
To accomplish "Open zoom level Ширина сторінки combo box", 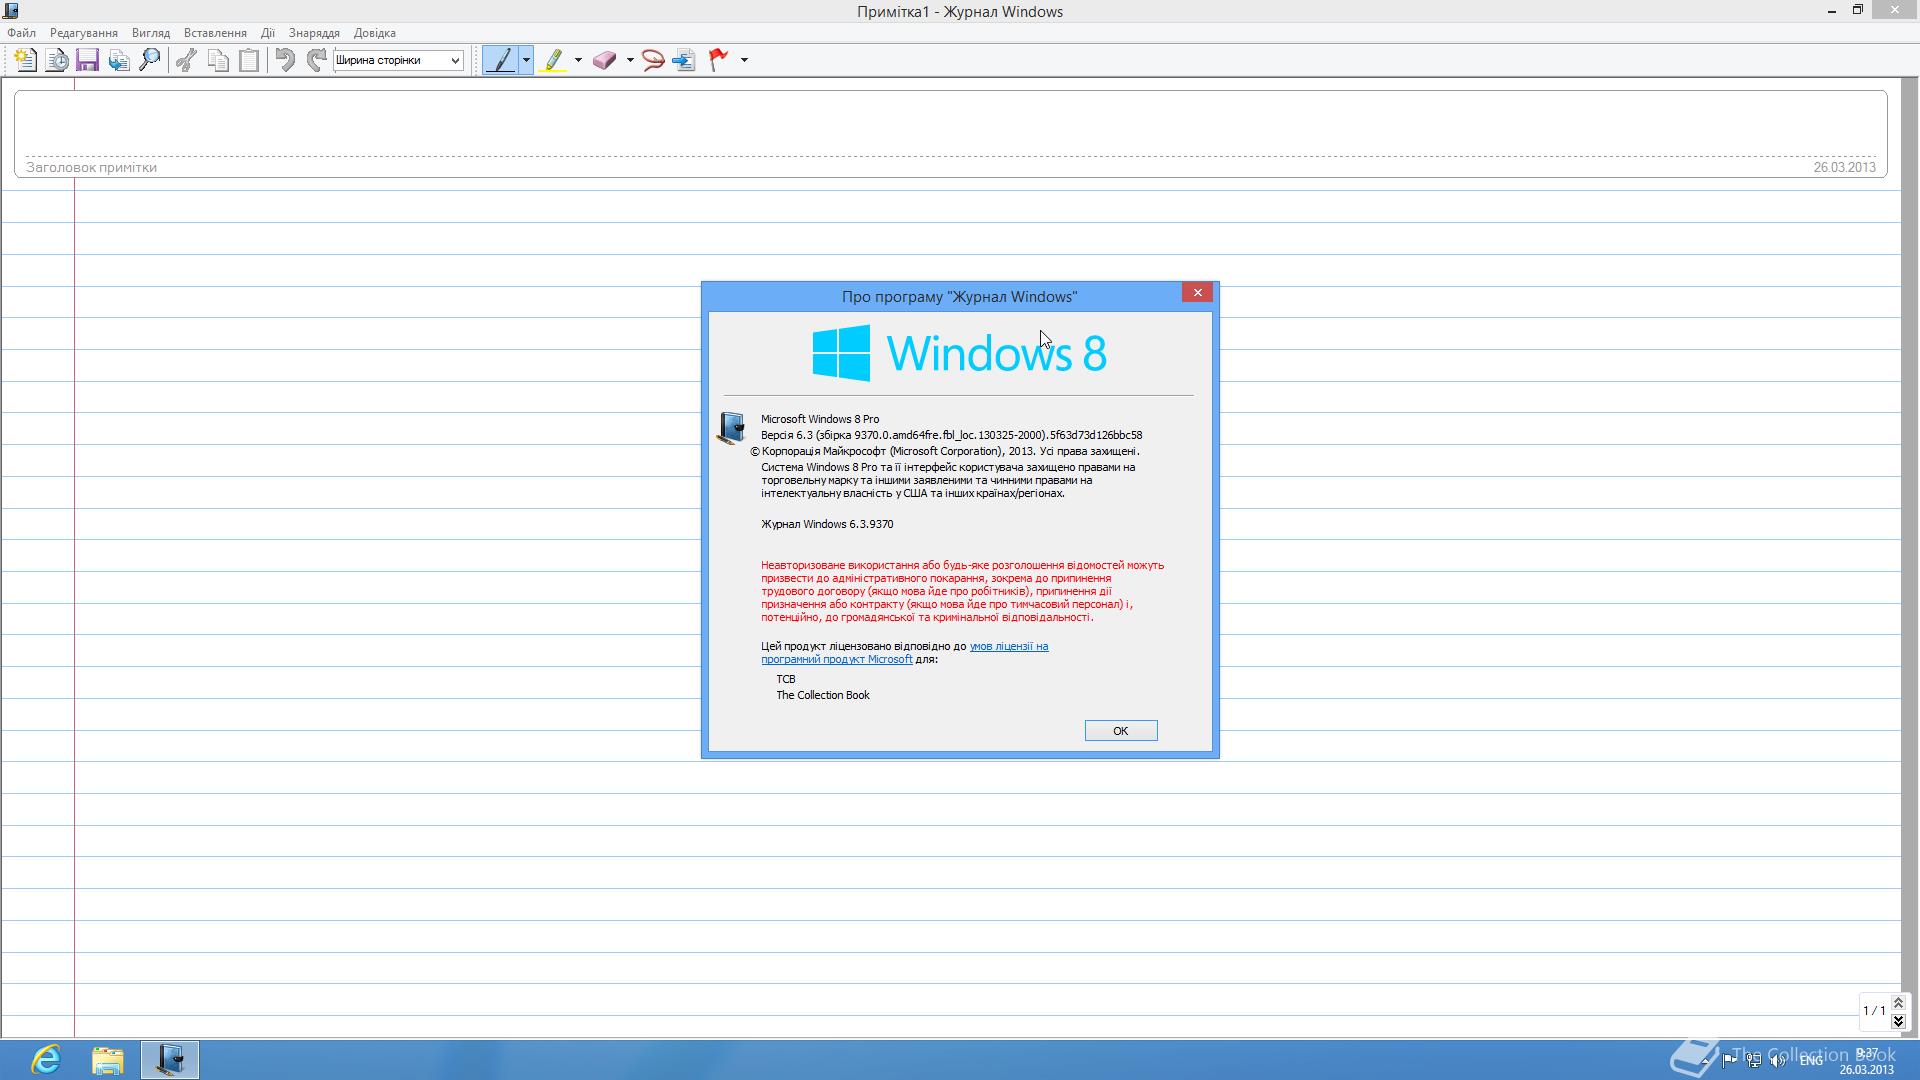I will pyautogui.click(x=398, y=60).
